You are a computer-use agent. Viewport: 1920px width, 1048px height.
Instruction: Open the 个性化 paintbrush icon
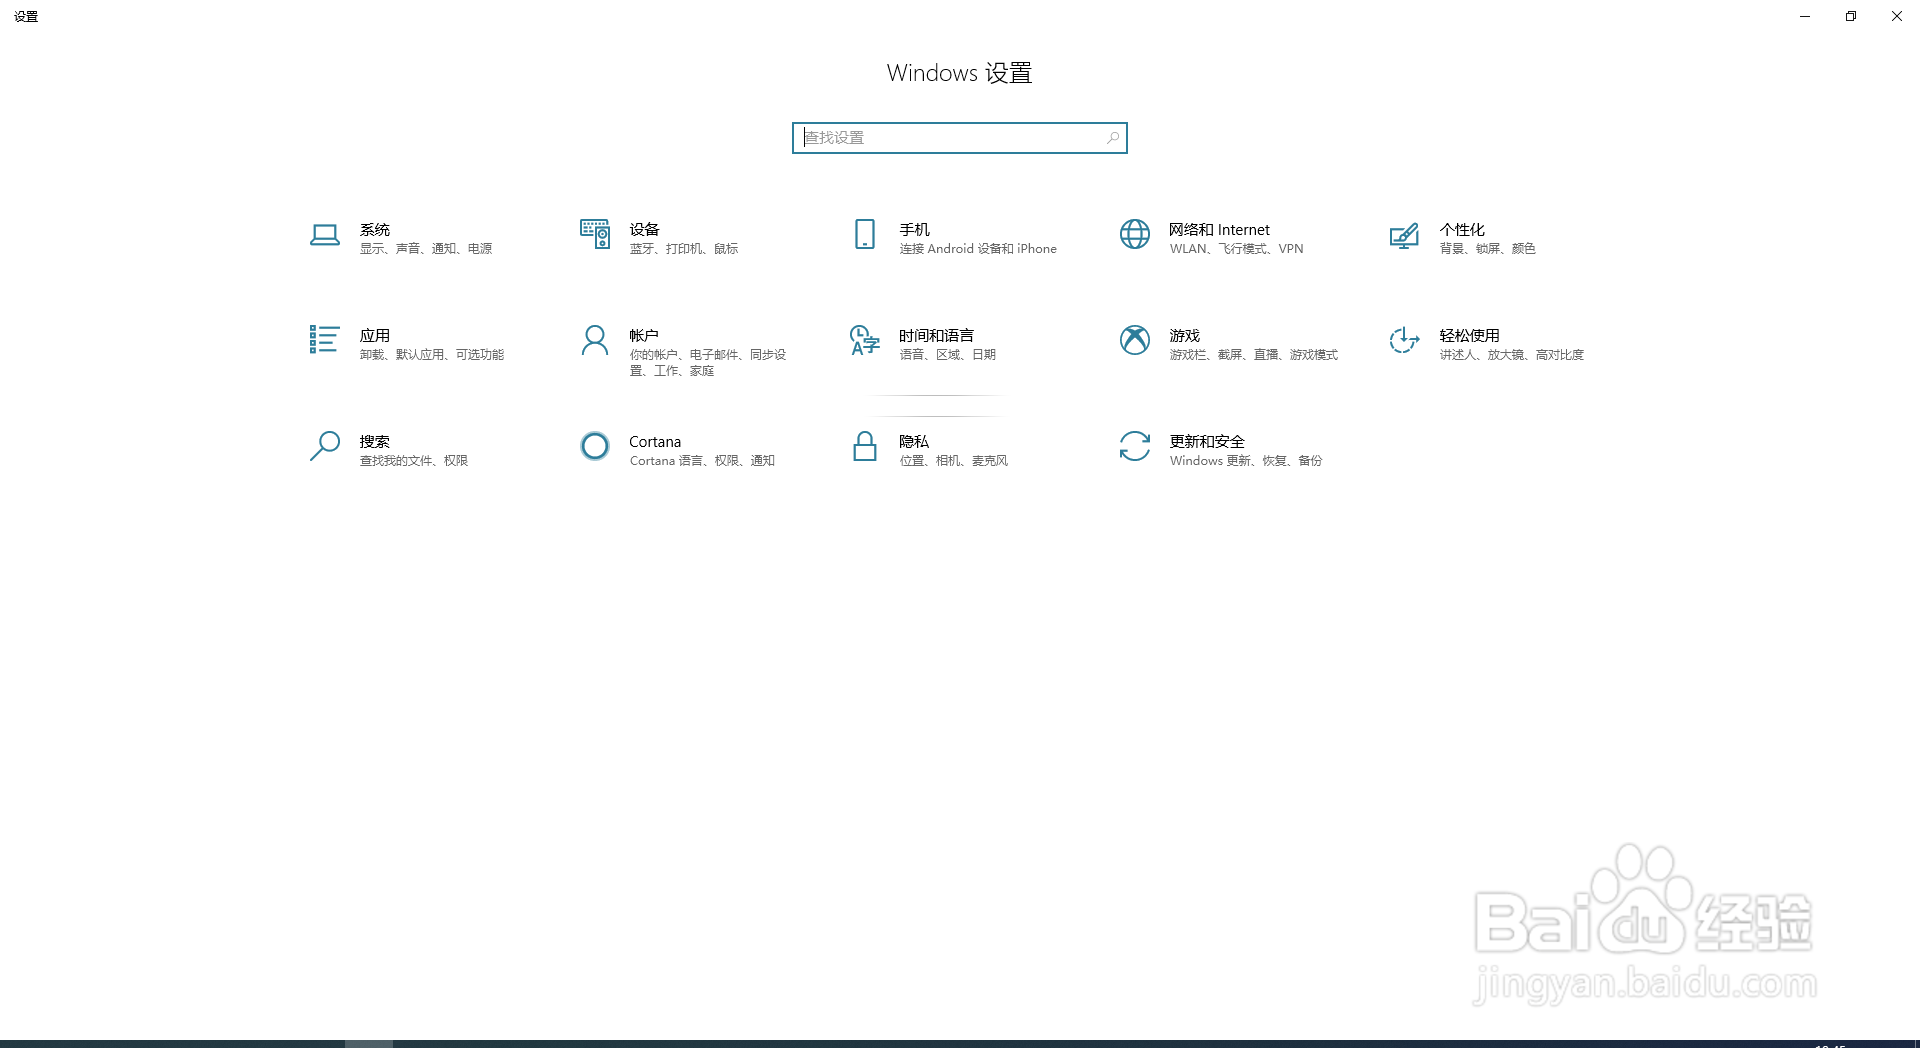[x=1404, y=236]
